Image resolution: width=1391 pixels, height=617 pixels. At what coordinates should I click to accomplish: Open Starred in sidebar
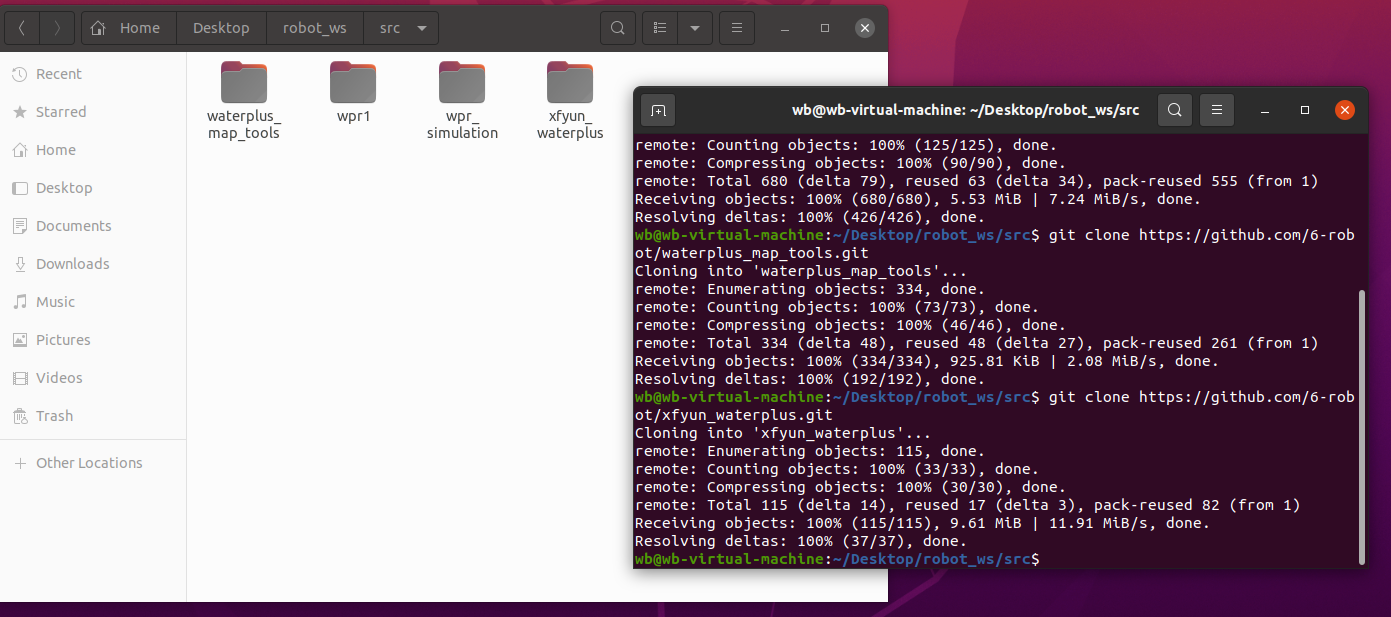[93, 112]
